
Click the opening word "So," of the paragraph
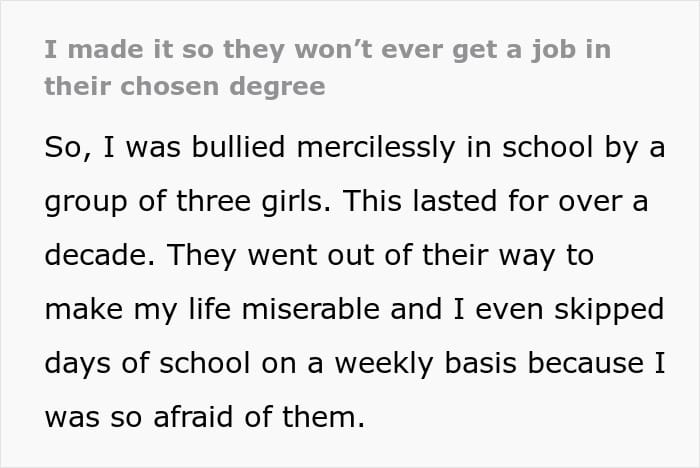click(x=64, y=149)
